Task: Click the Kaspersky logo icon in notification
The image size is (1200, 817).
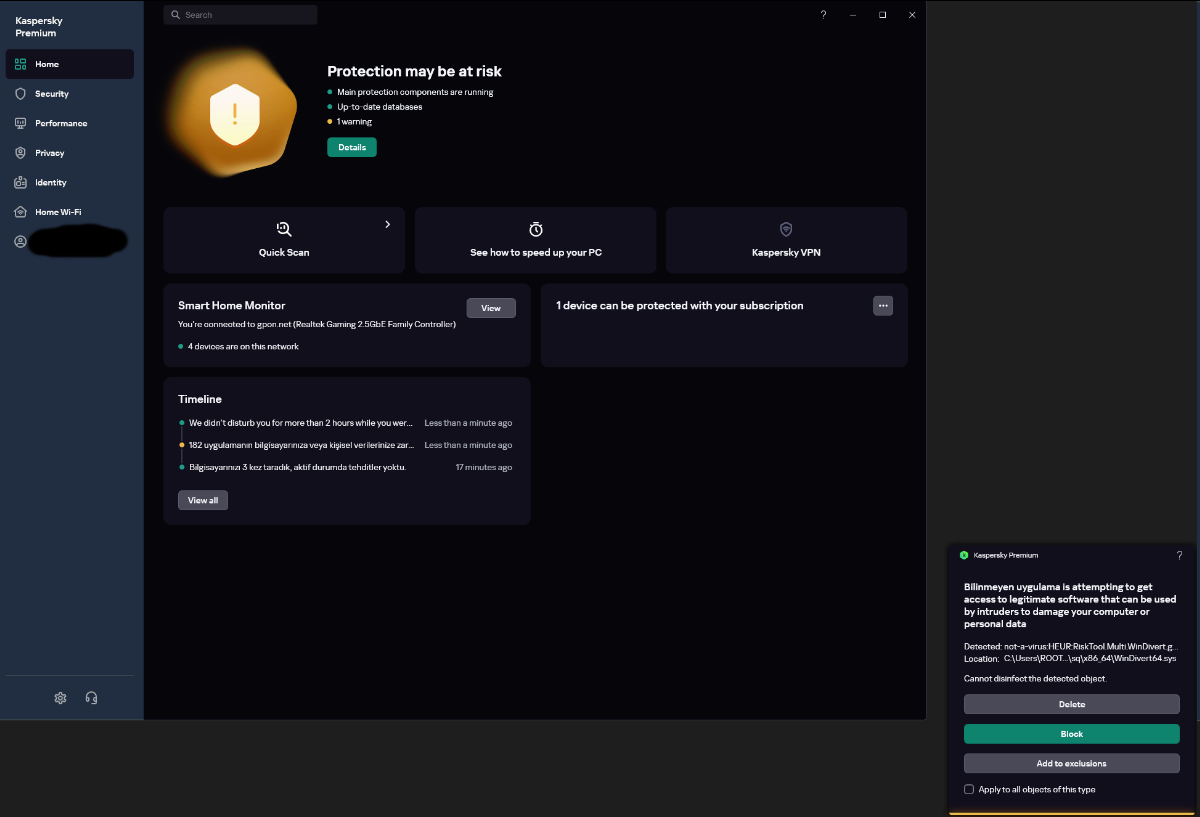Action: coord(964,555)
